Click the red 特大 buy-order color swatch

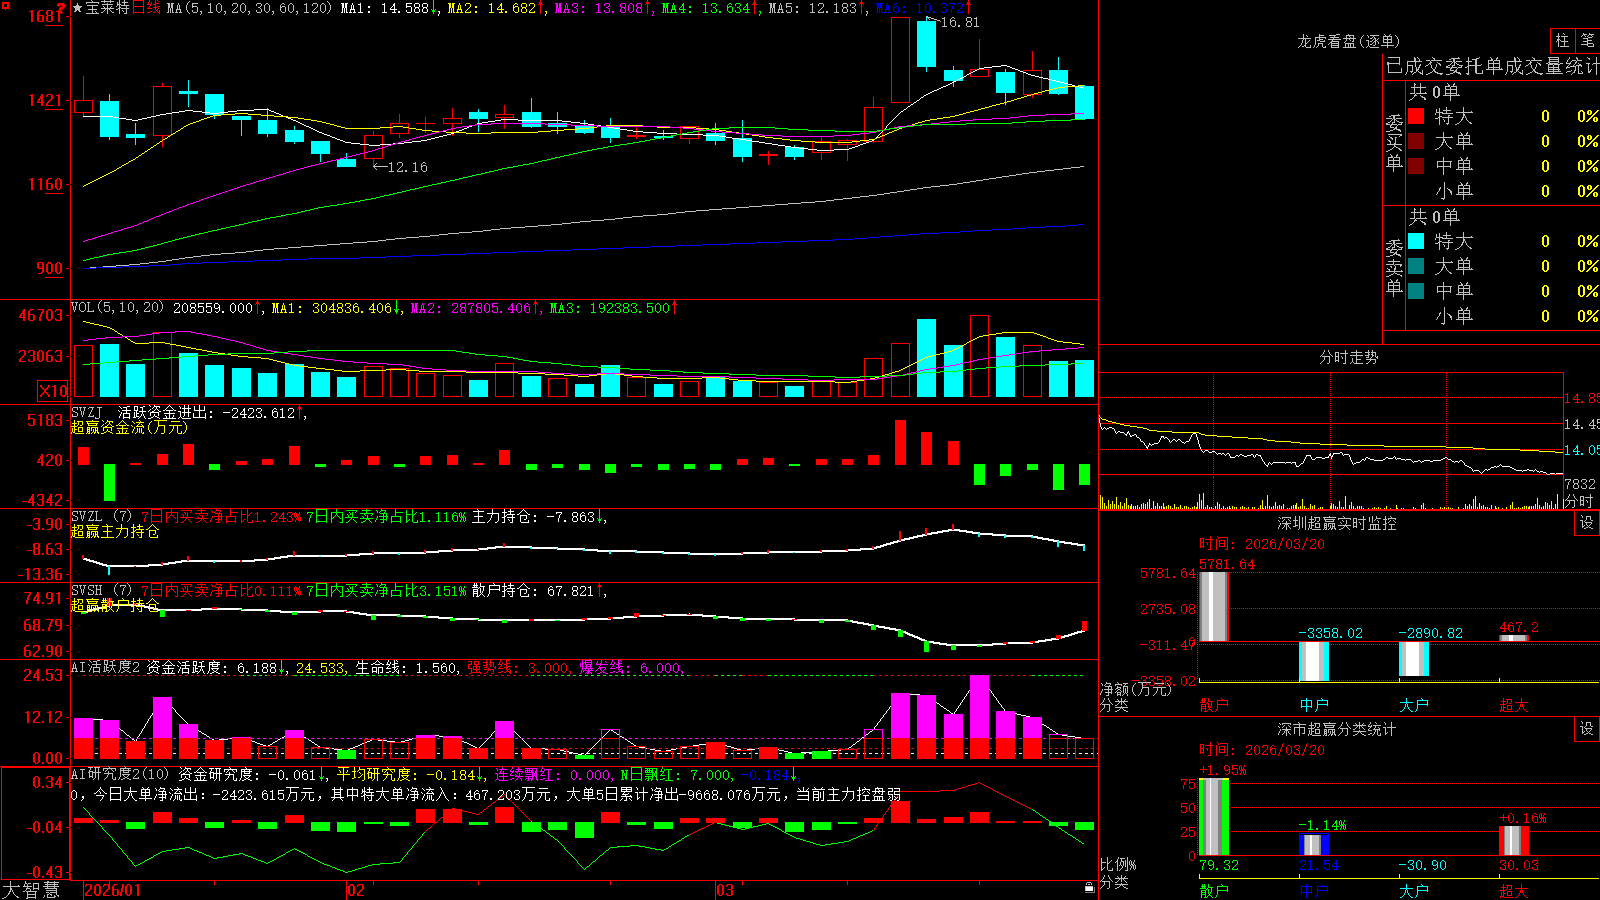click(1416, 116)
